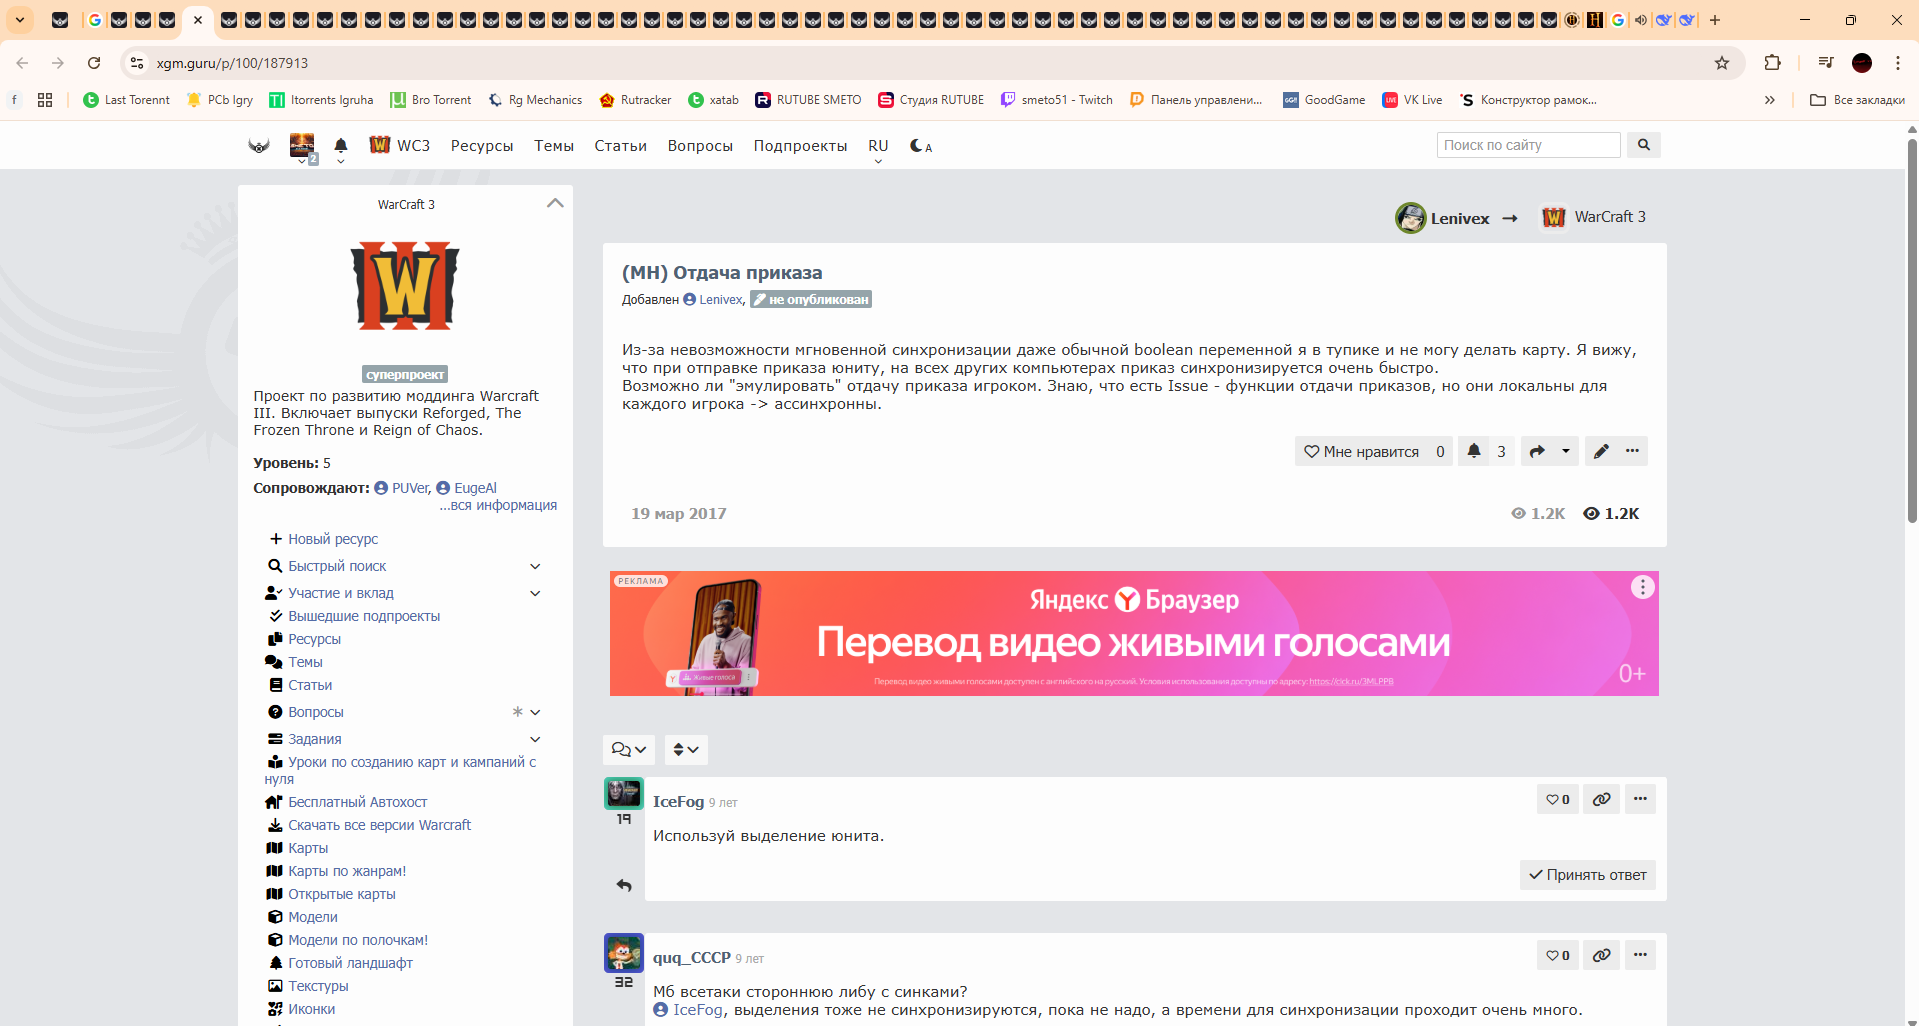Open Карты по жанрам! sidebar link

(347, 871)
